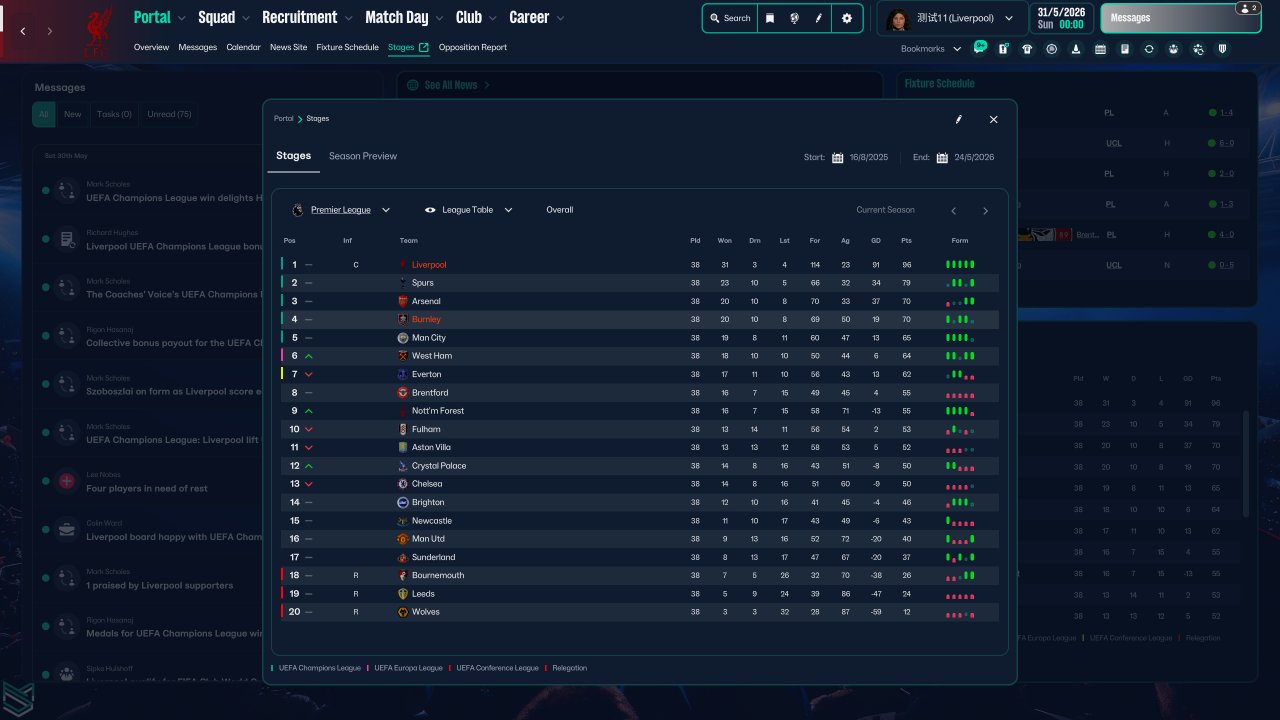Viewport: 1280px width, 720px height.
Task: Click the West Ham club badge
Action: (x=403, y=356)
